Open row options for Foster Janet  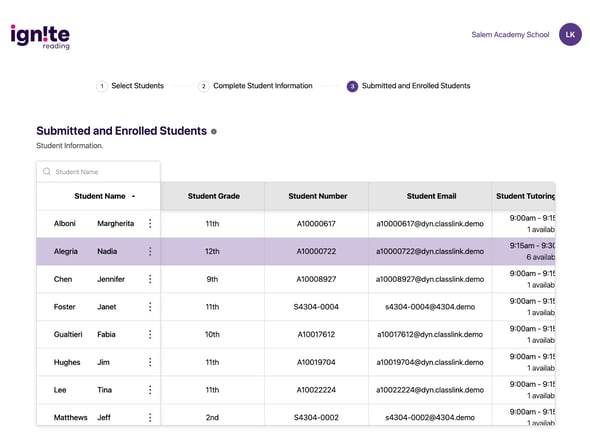pyautogui.click(x=150, y=307)
